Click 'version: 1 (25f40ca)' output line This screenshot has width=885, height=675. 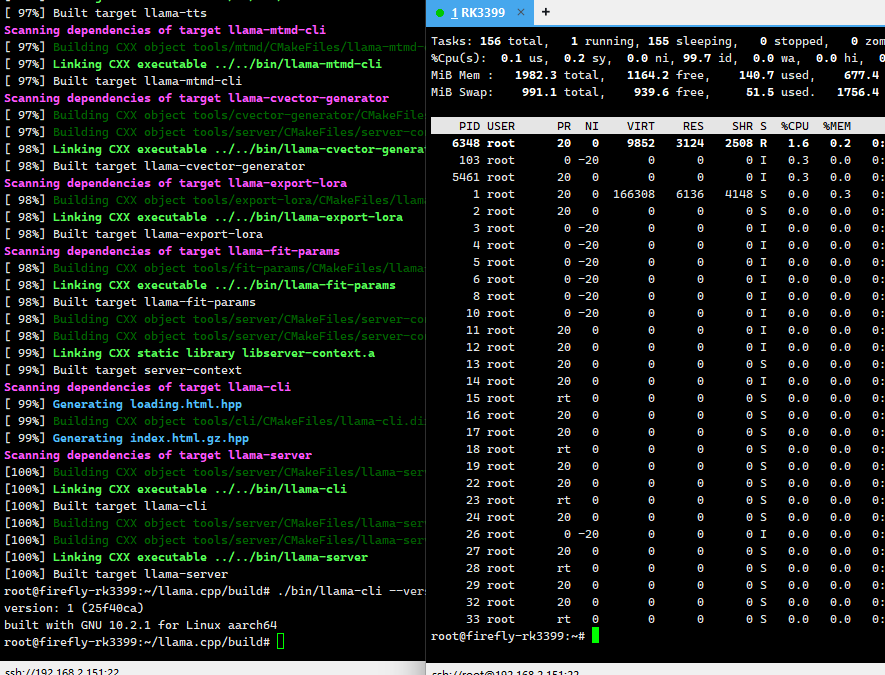point(74,608)
